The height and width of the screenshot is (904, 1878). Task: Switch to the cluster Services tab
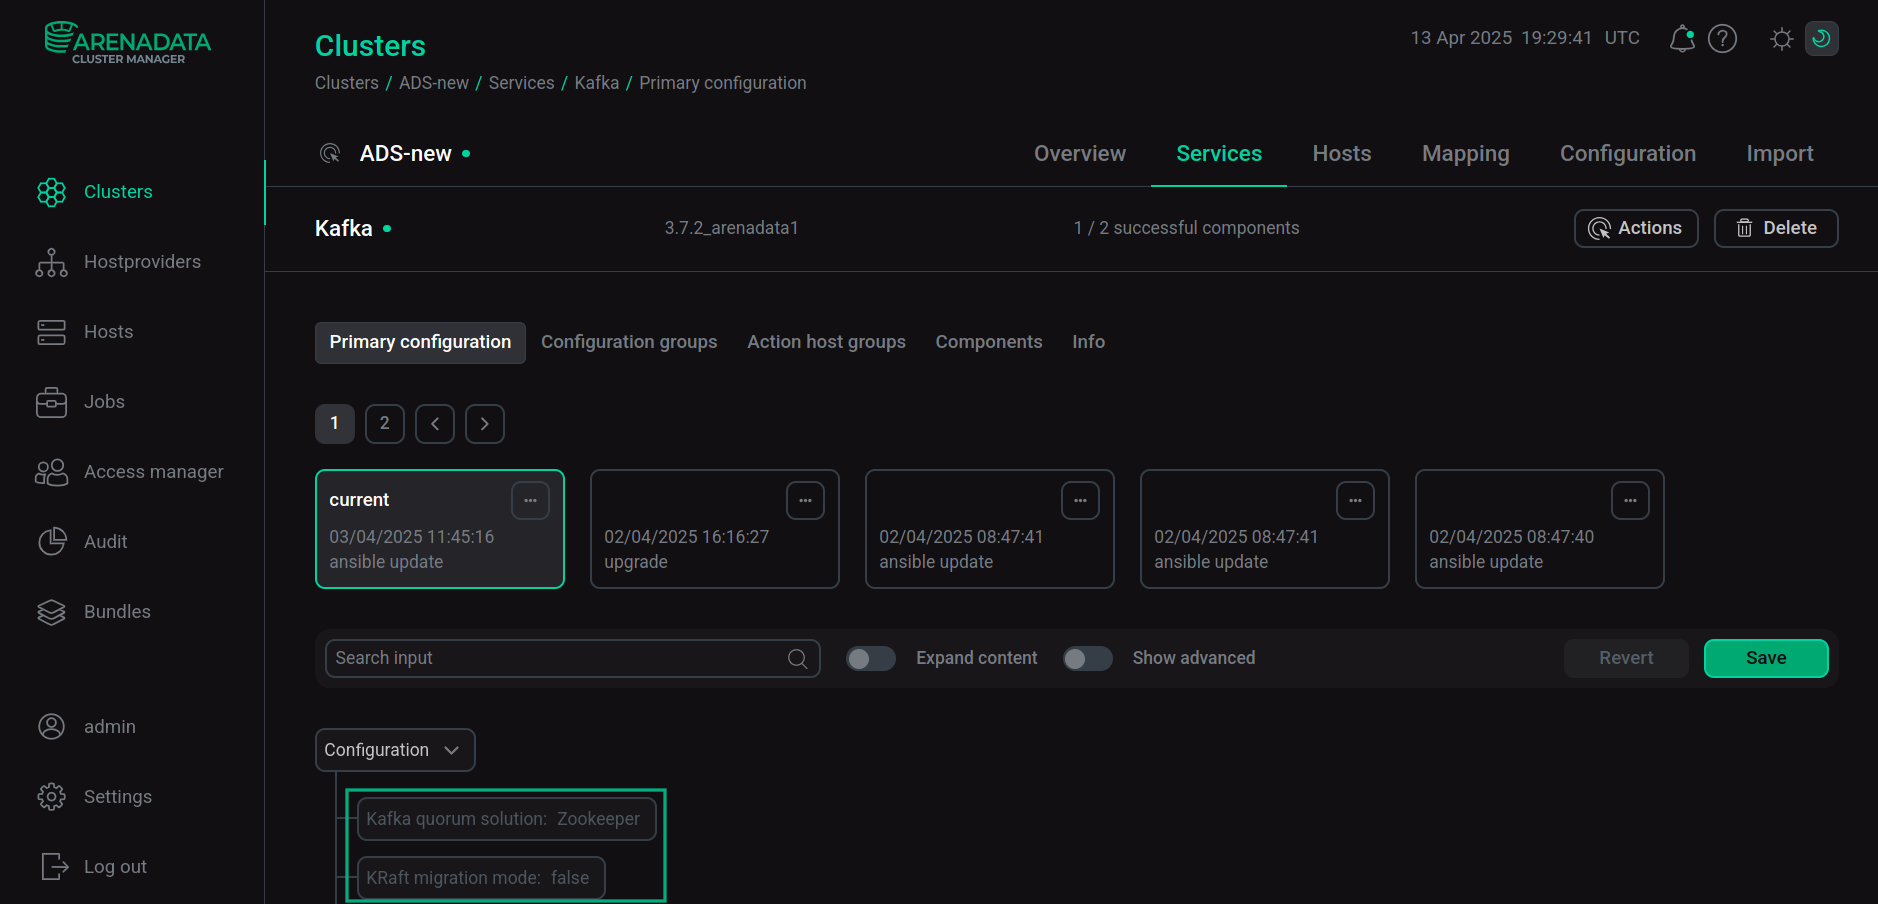coord(1219,154)
